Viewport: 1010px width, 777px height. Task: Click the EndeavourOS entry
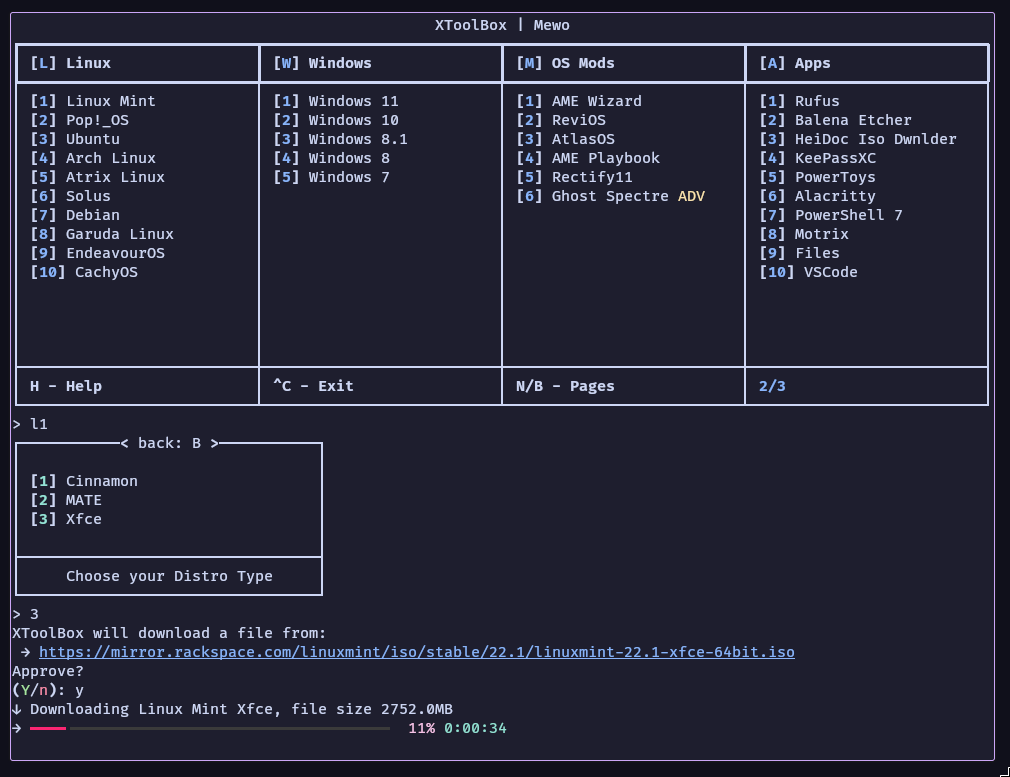click(97, 253)
